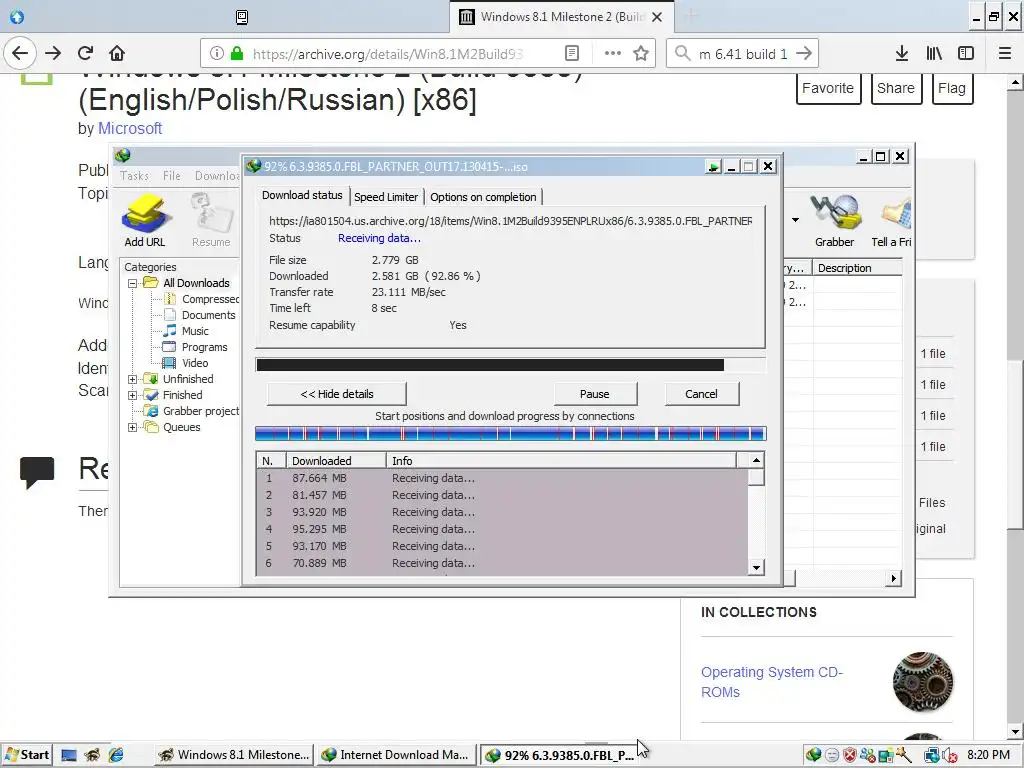Screen dimensions: 1024x768
Task: Click the connections progress segment bar
Action: tap(511, 434)
